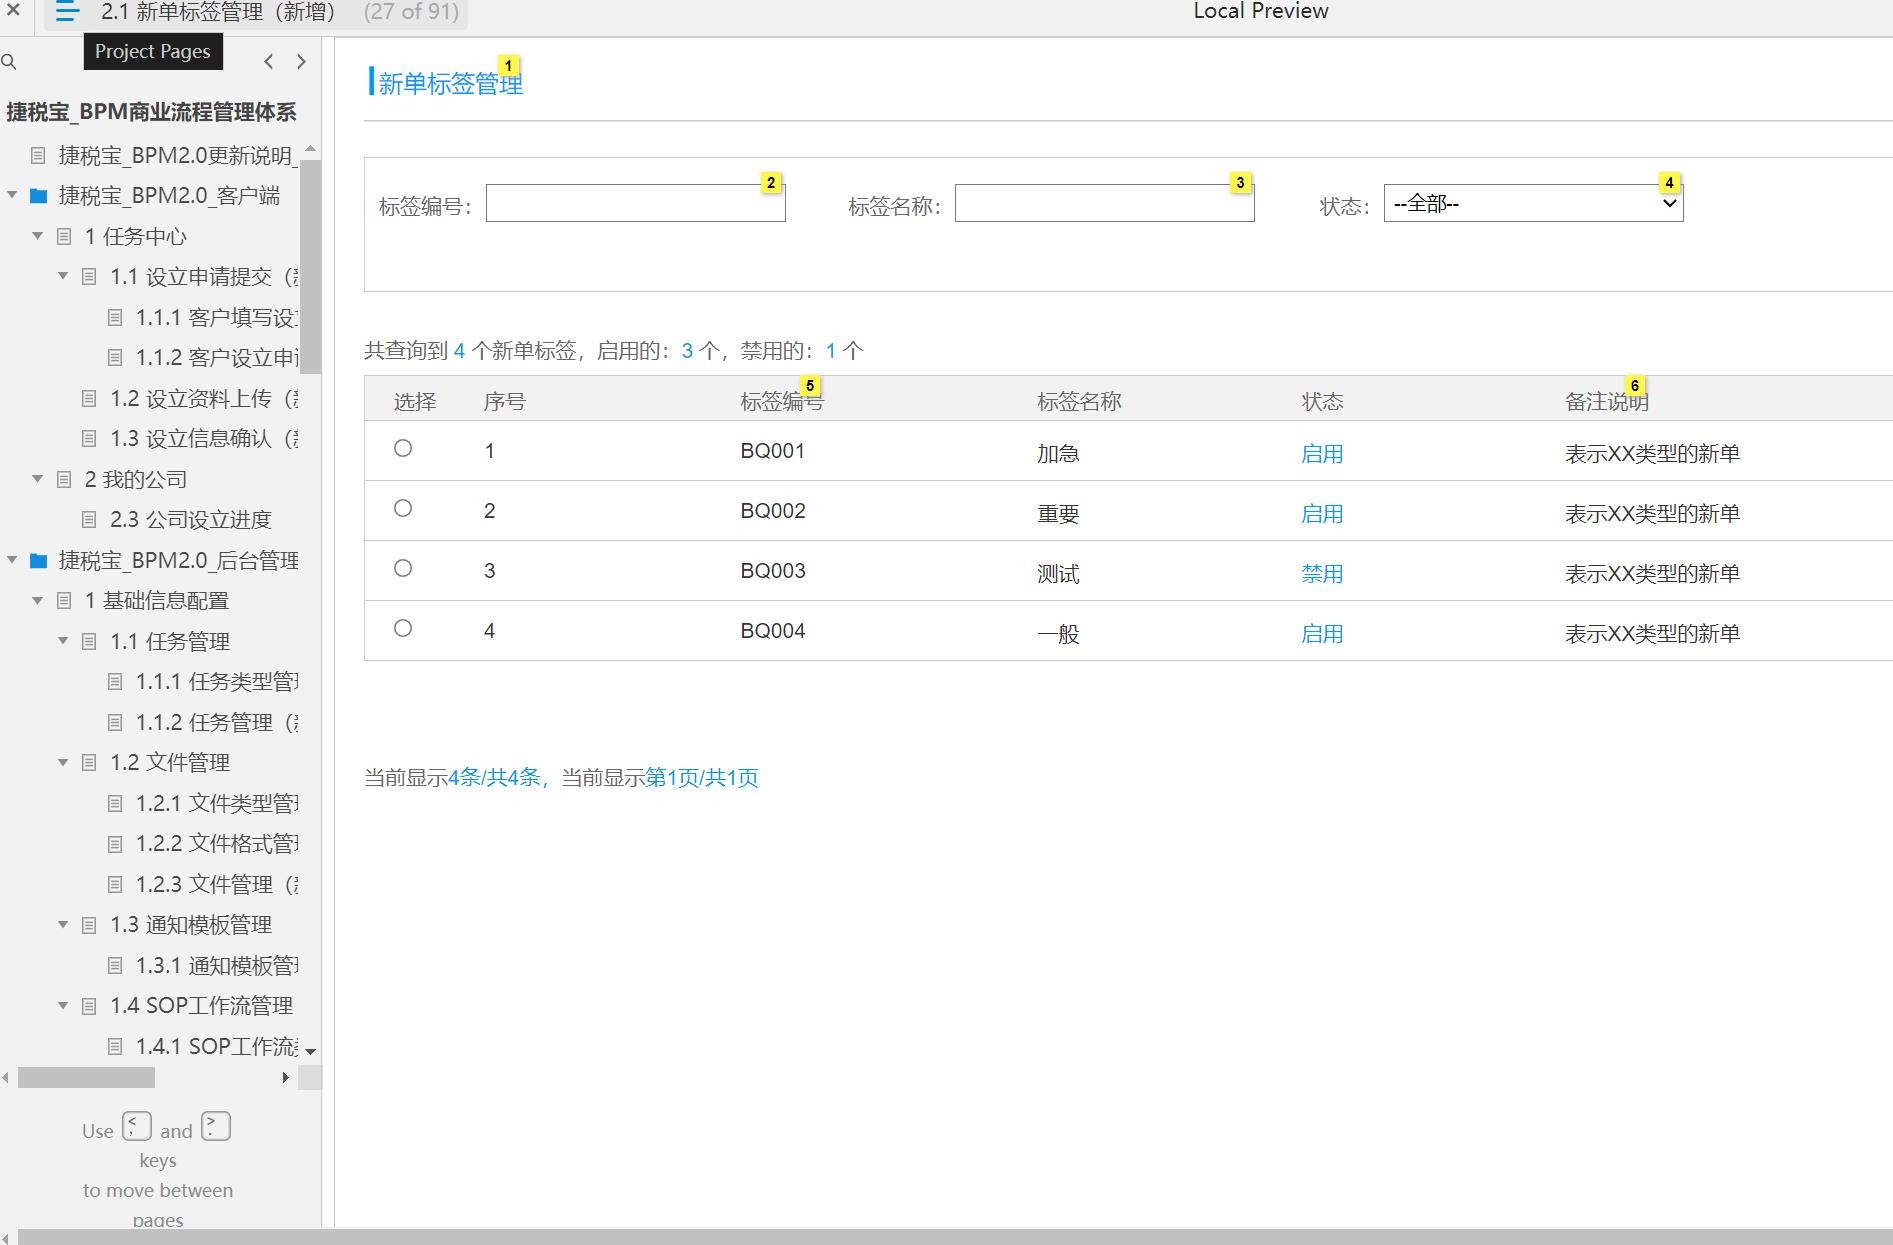Screen dimensions: 1893x1245
Task: Open the 状态 dropdown showing --全部--
Action: coord(1533,204)
